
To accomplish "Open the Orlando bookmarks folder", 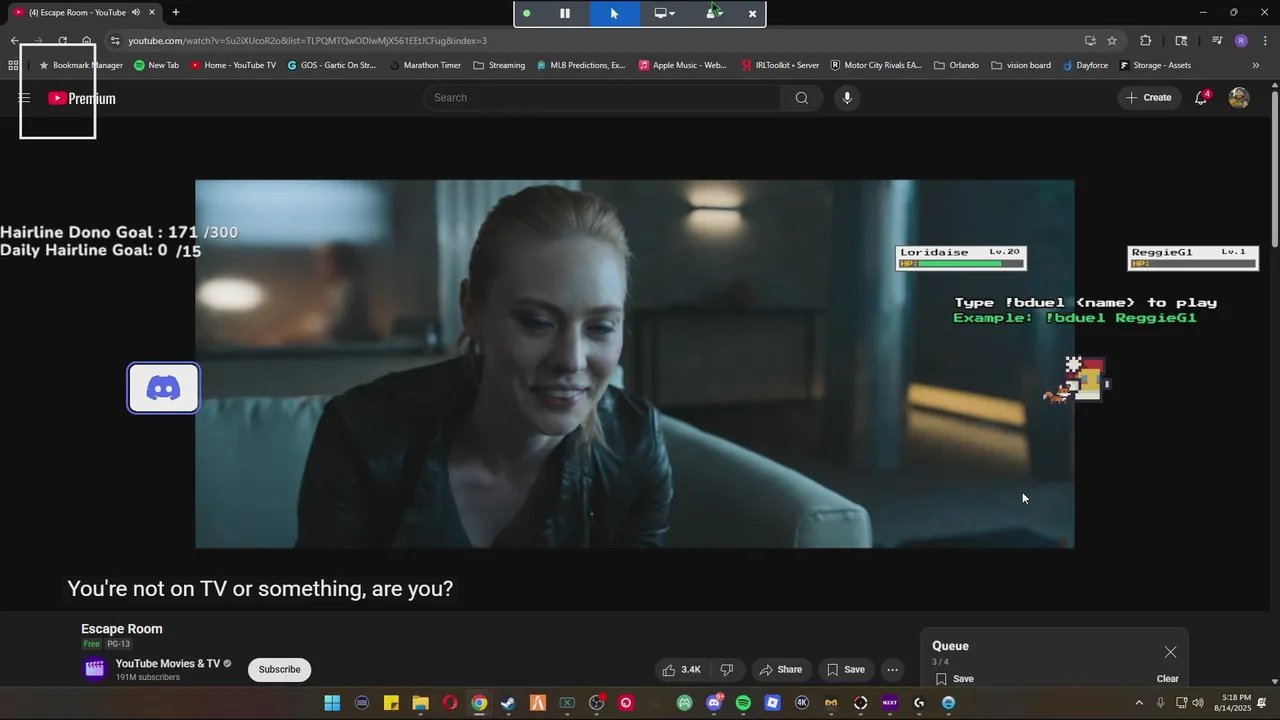I will point(956,65).
